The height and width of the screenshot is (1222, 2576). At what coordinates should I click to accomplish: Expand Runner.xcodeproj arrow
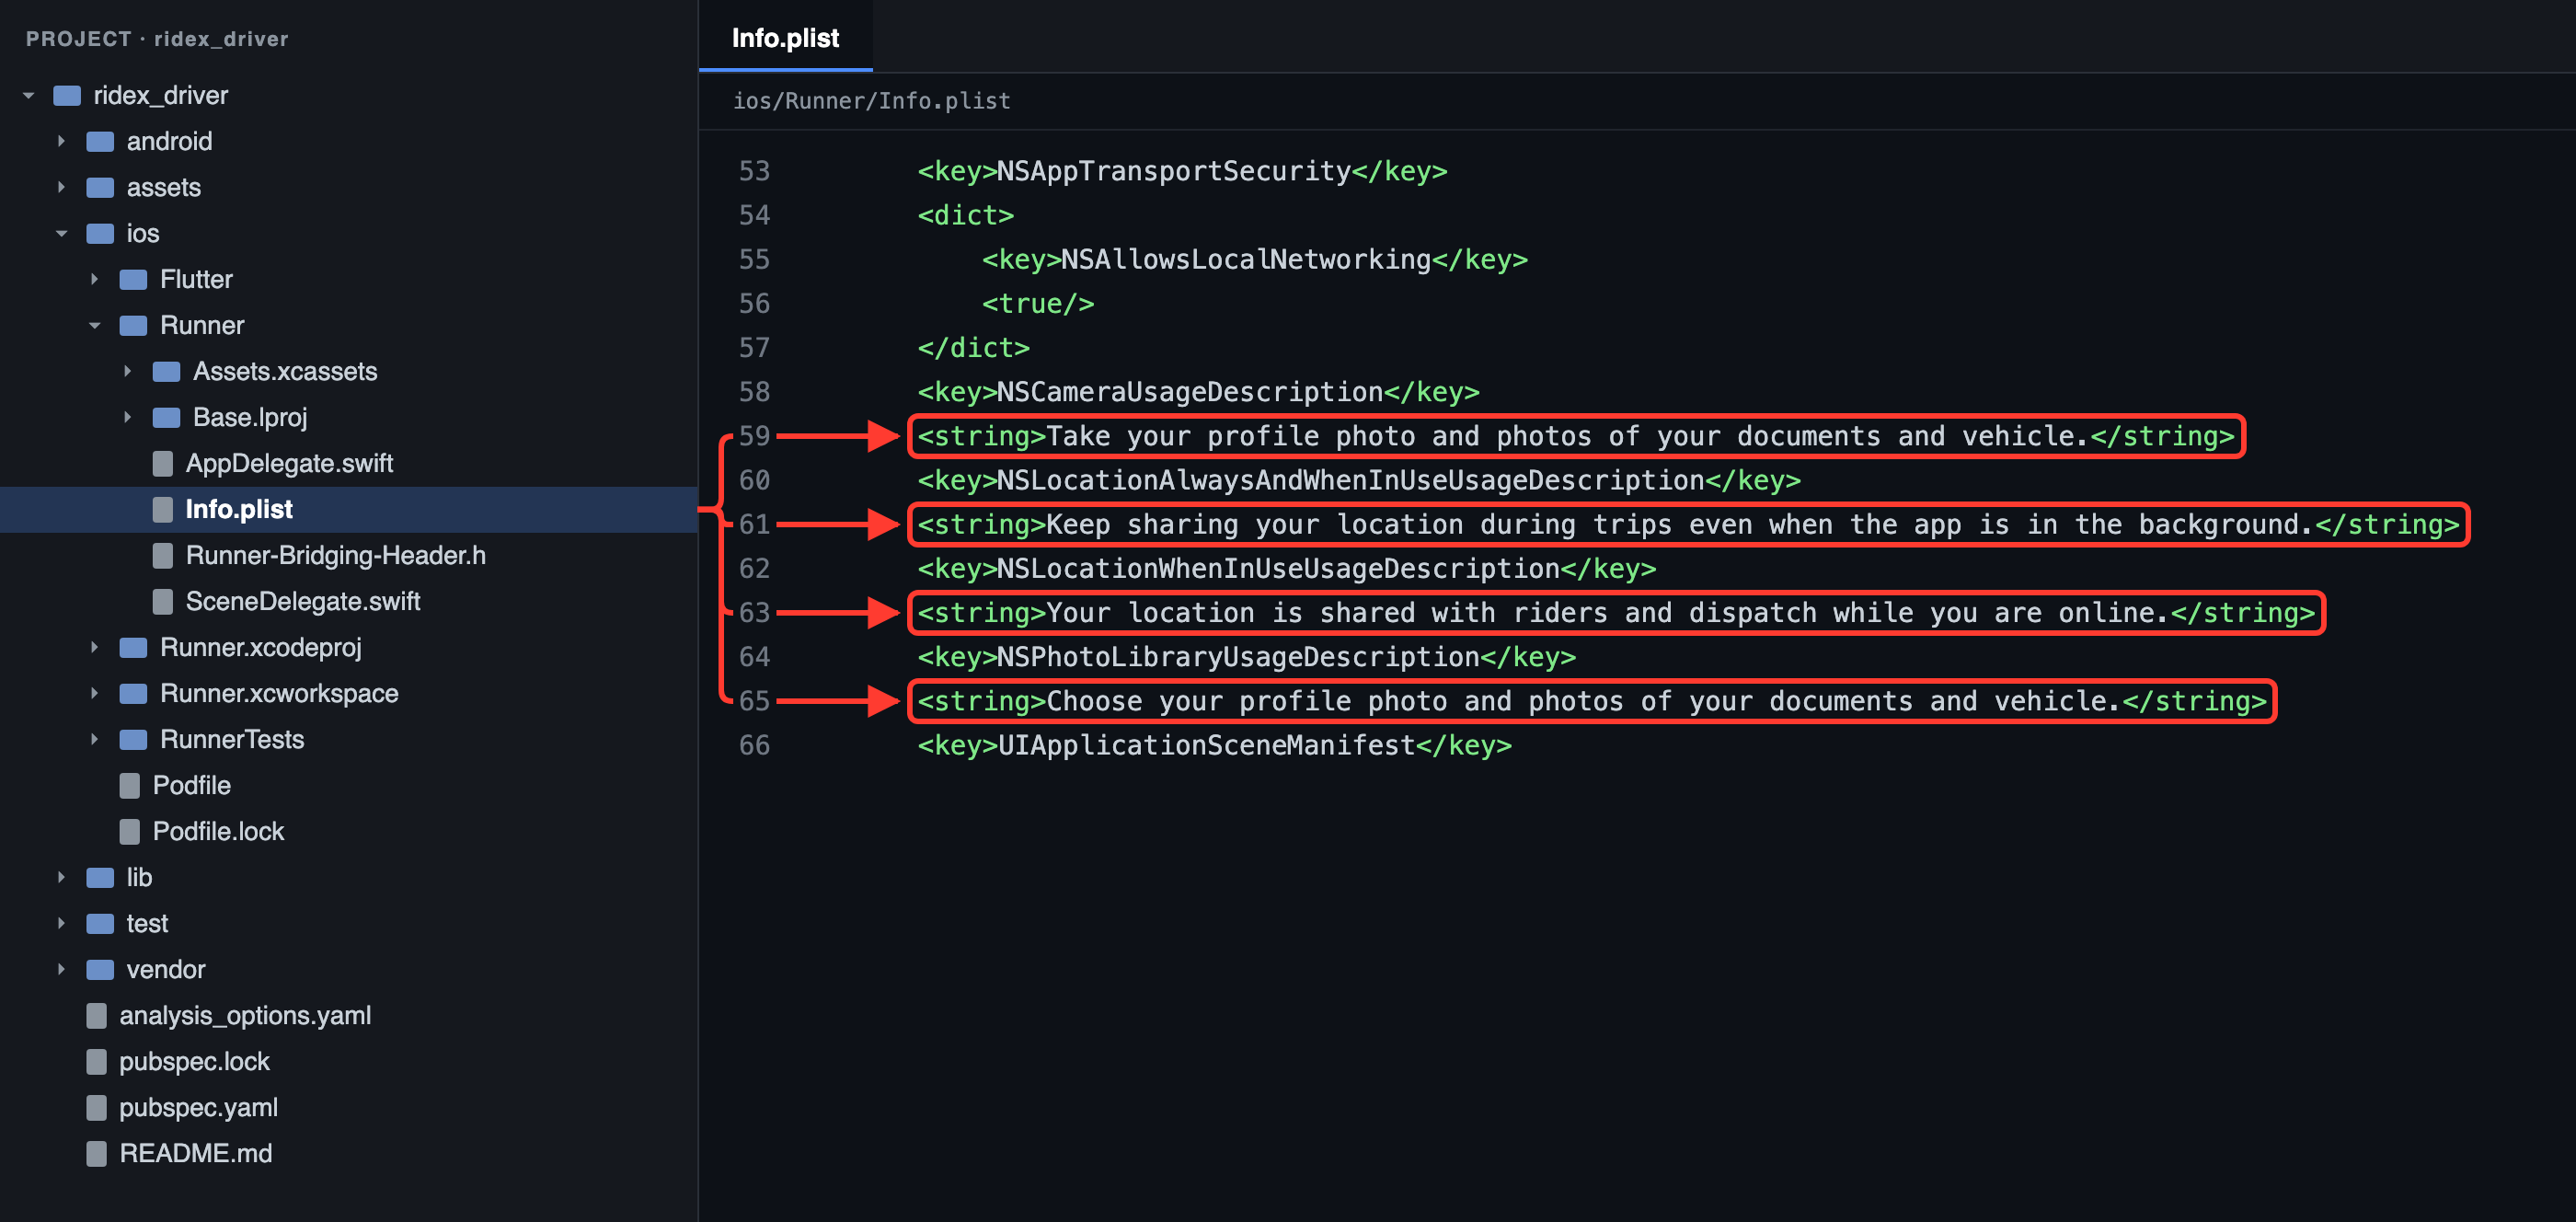95,648
